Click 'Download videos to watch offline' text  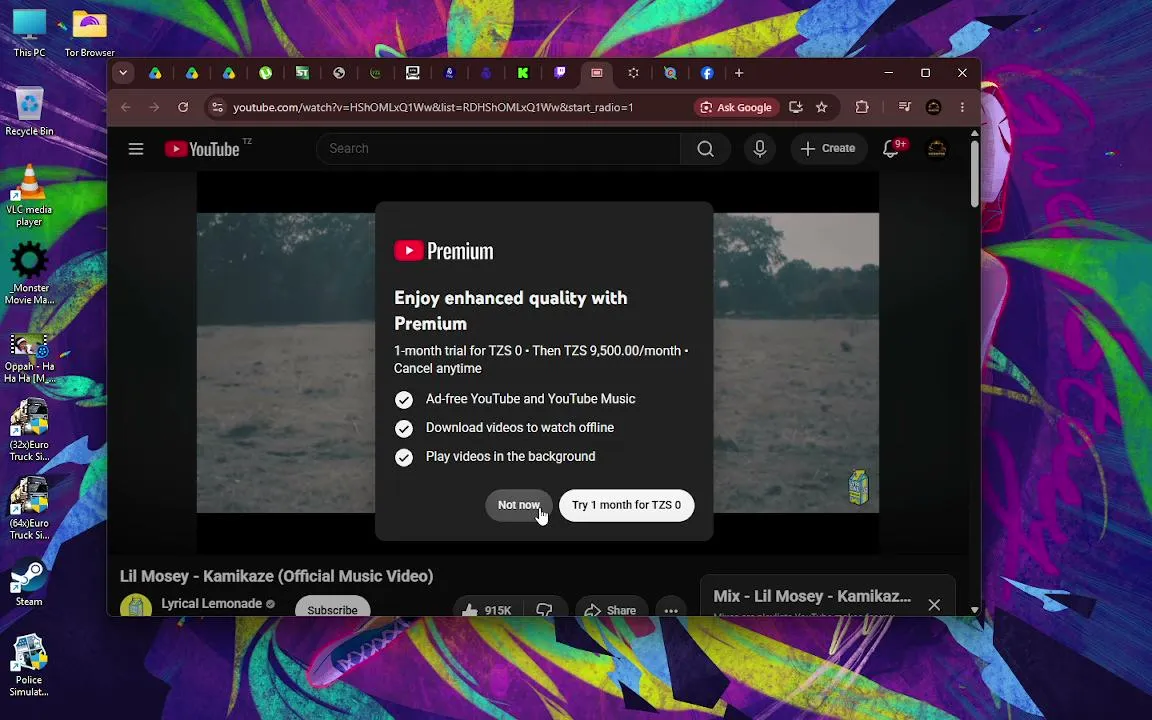(519, 428)
